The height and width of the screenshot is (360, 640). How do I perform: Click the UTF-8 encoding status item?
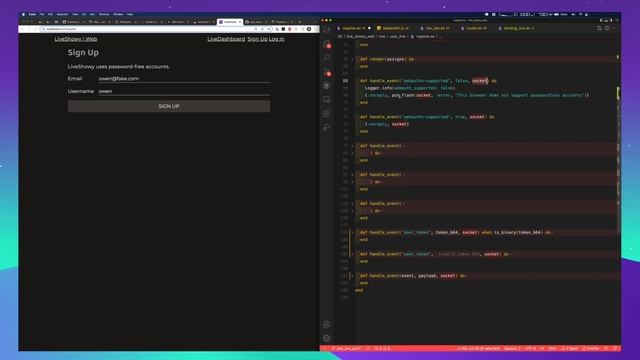(x=531, y=349)
